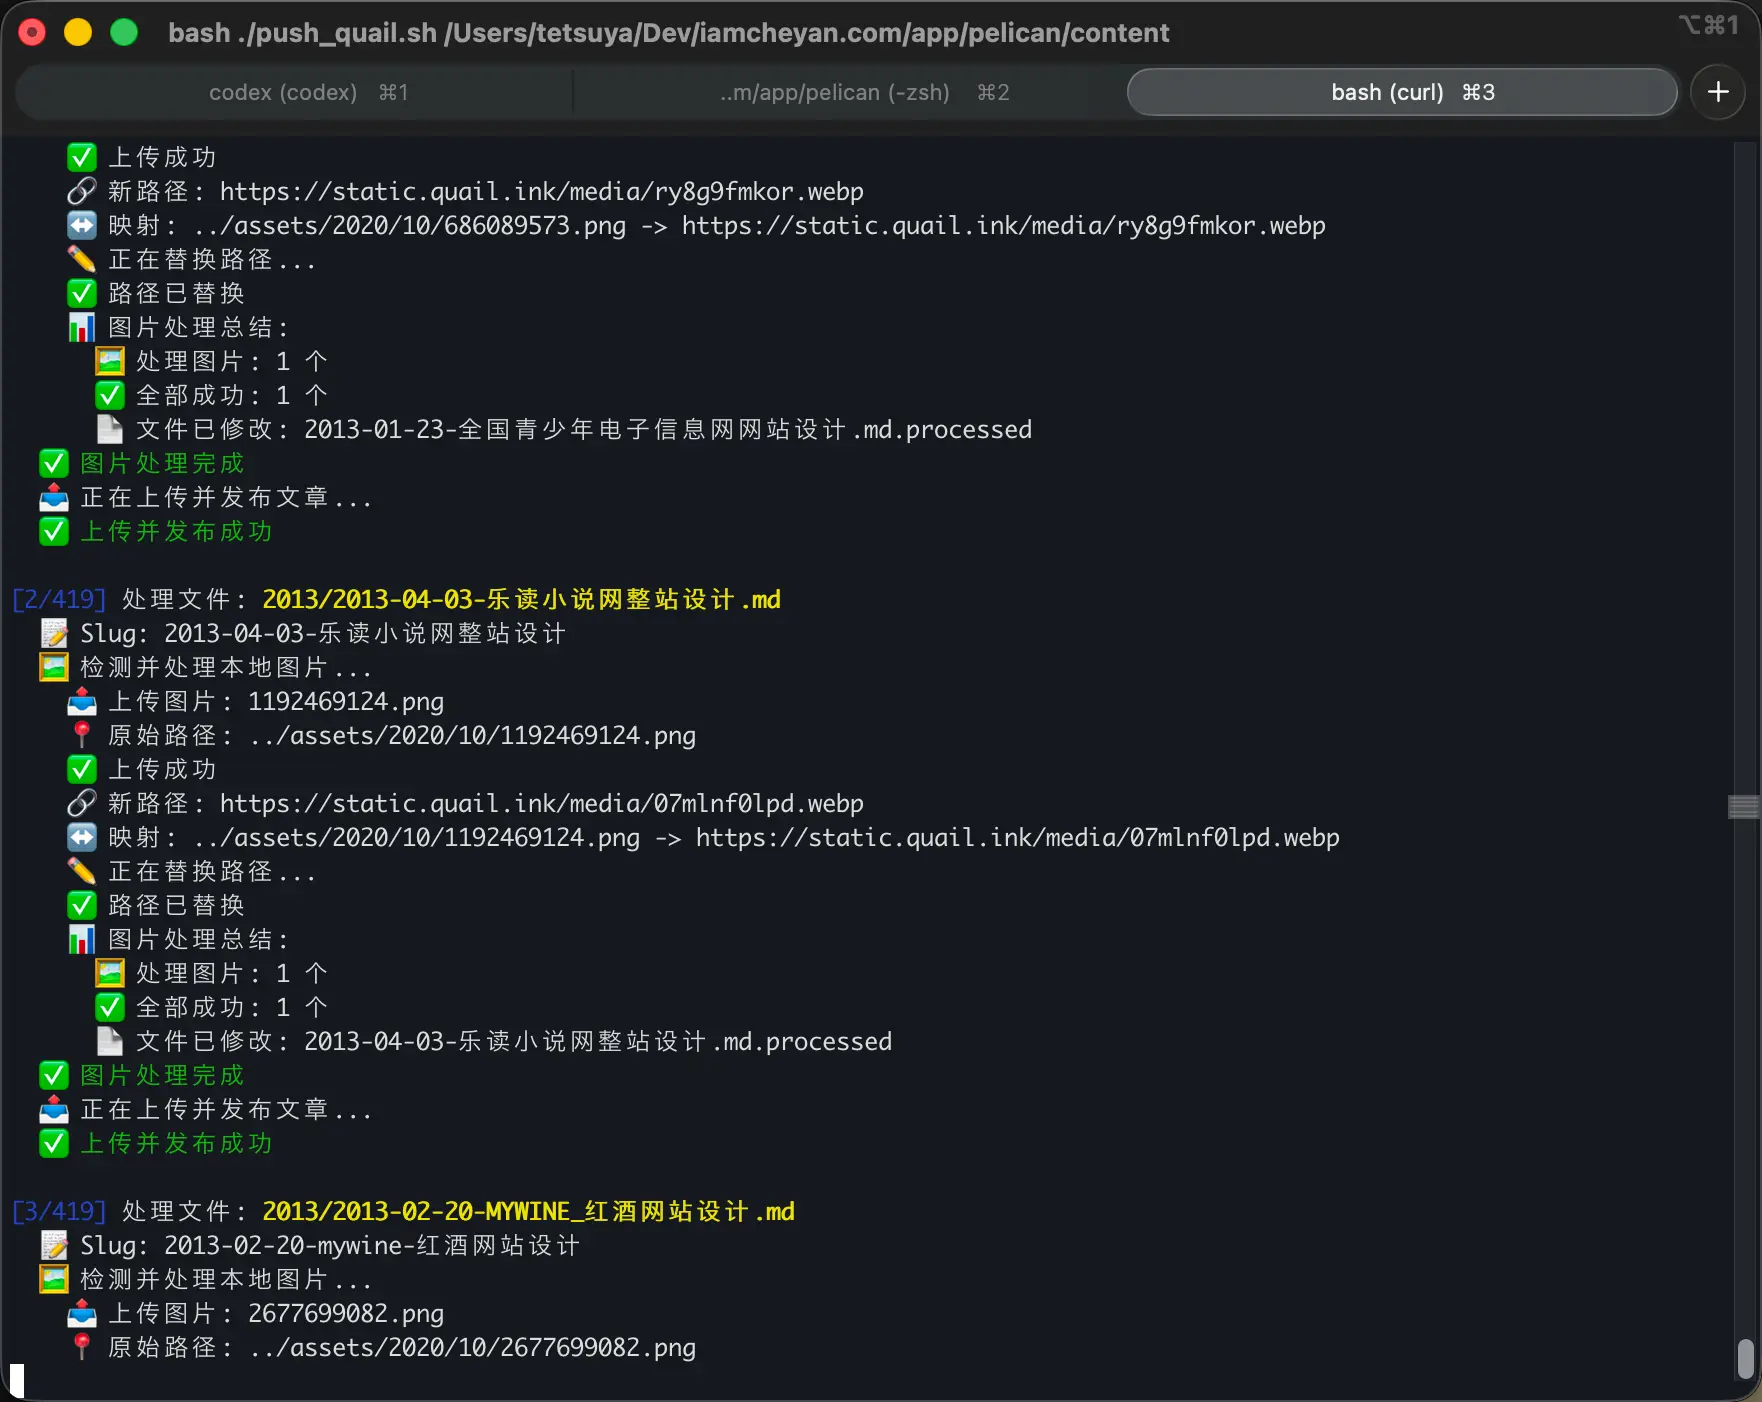Click the upload tray icon beside 1192469124.png
This screenshot has height=1402, width=1762.
pyautogui.click(x=81, y=701)
